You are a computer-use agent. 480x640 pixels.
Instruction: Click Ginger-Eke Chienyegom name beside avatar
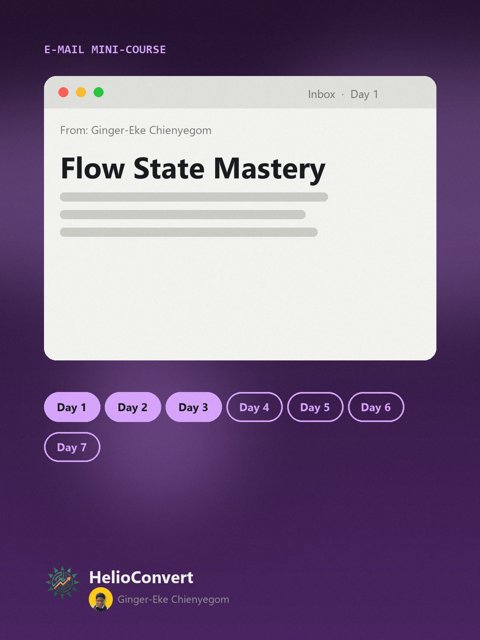[173, 599]
